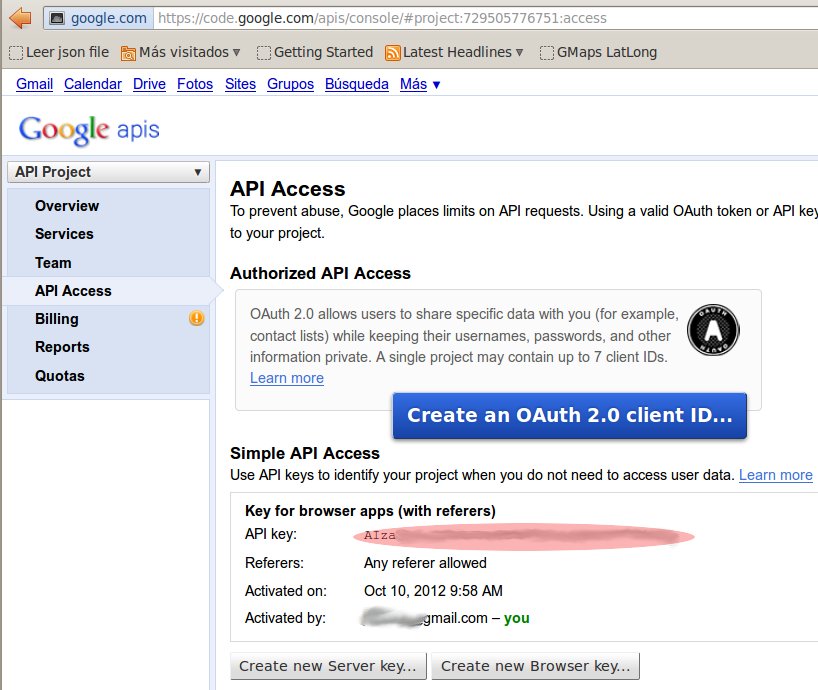The image size is (818, 690).
Task: Select Overview in the sidebar
Action: tap(67, 206)
